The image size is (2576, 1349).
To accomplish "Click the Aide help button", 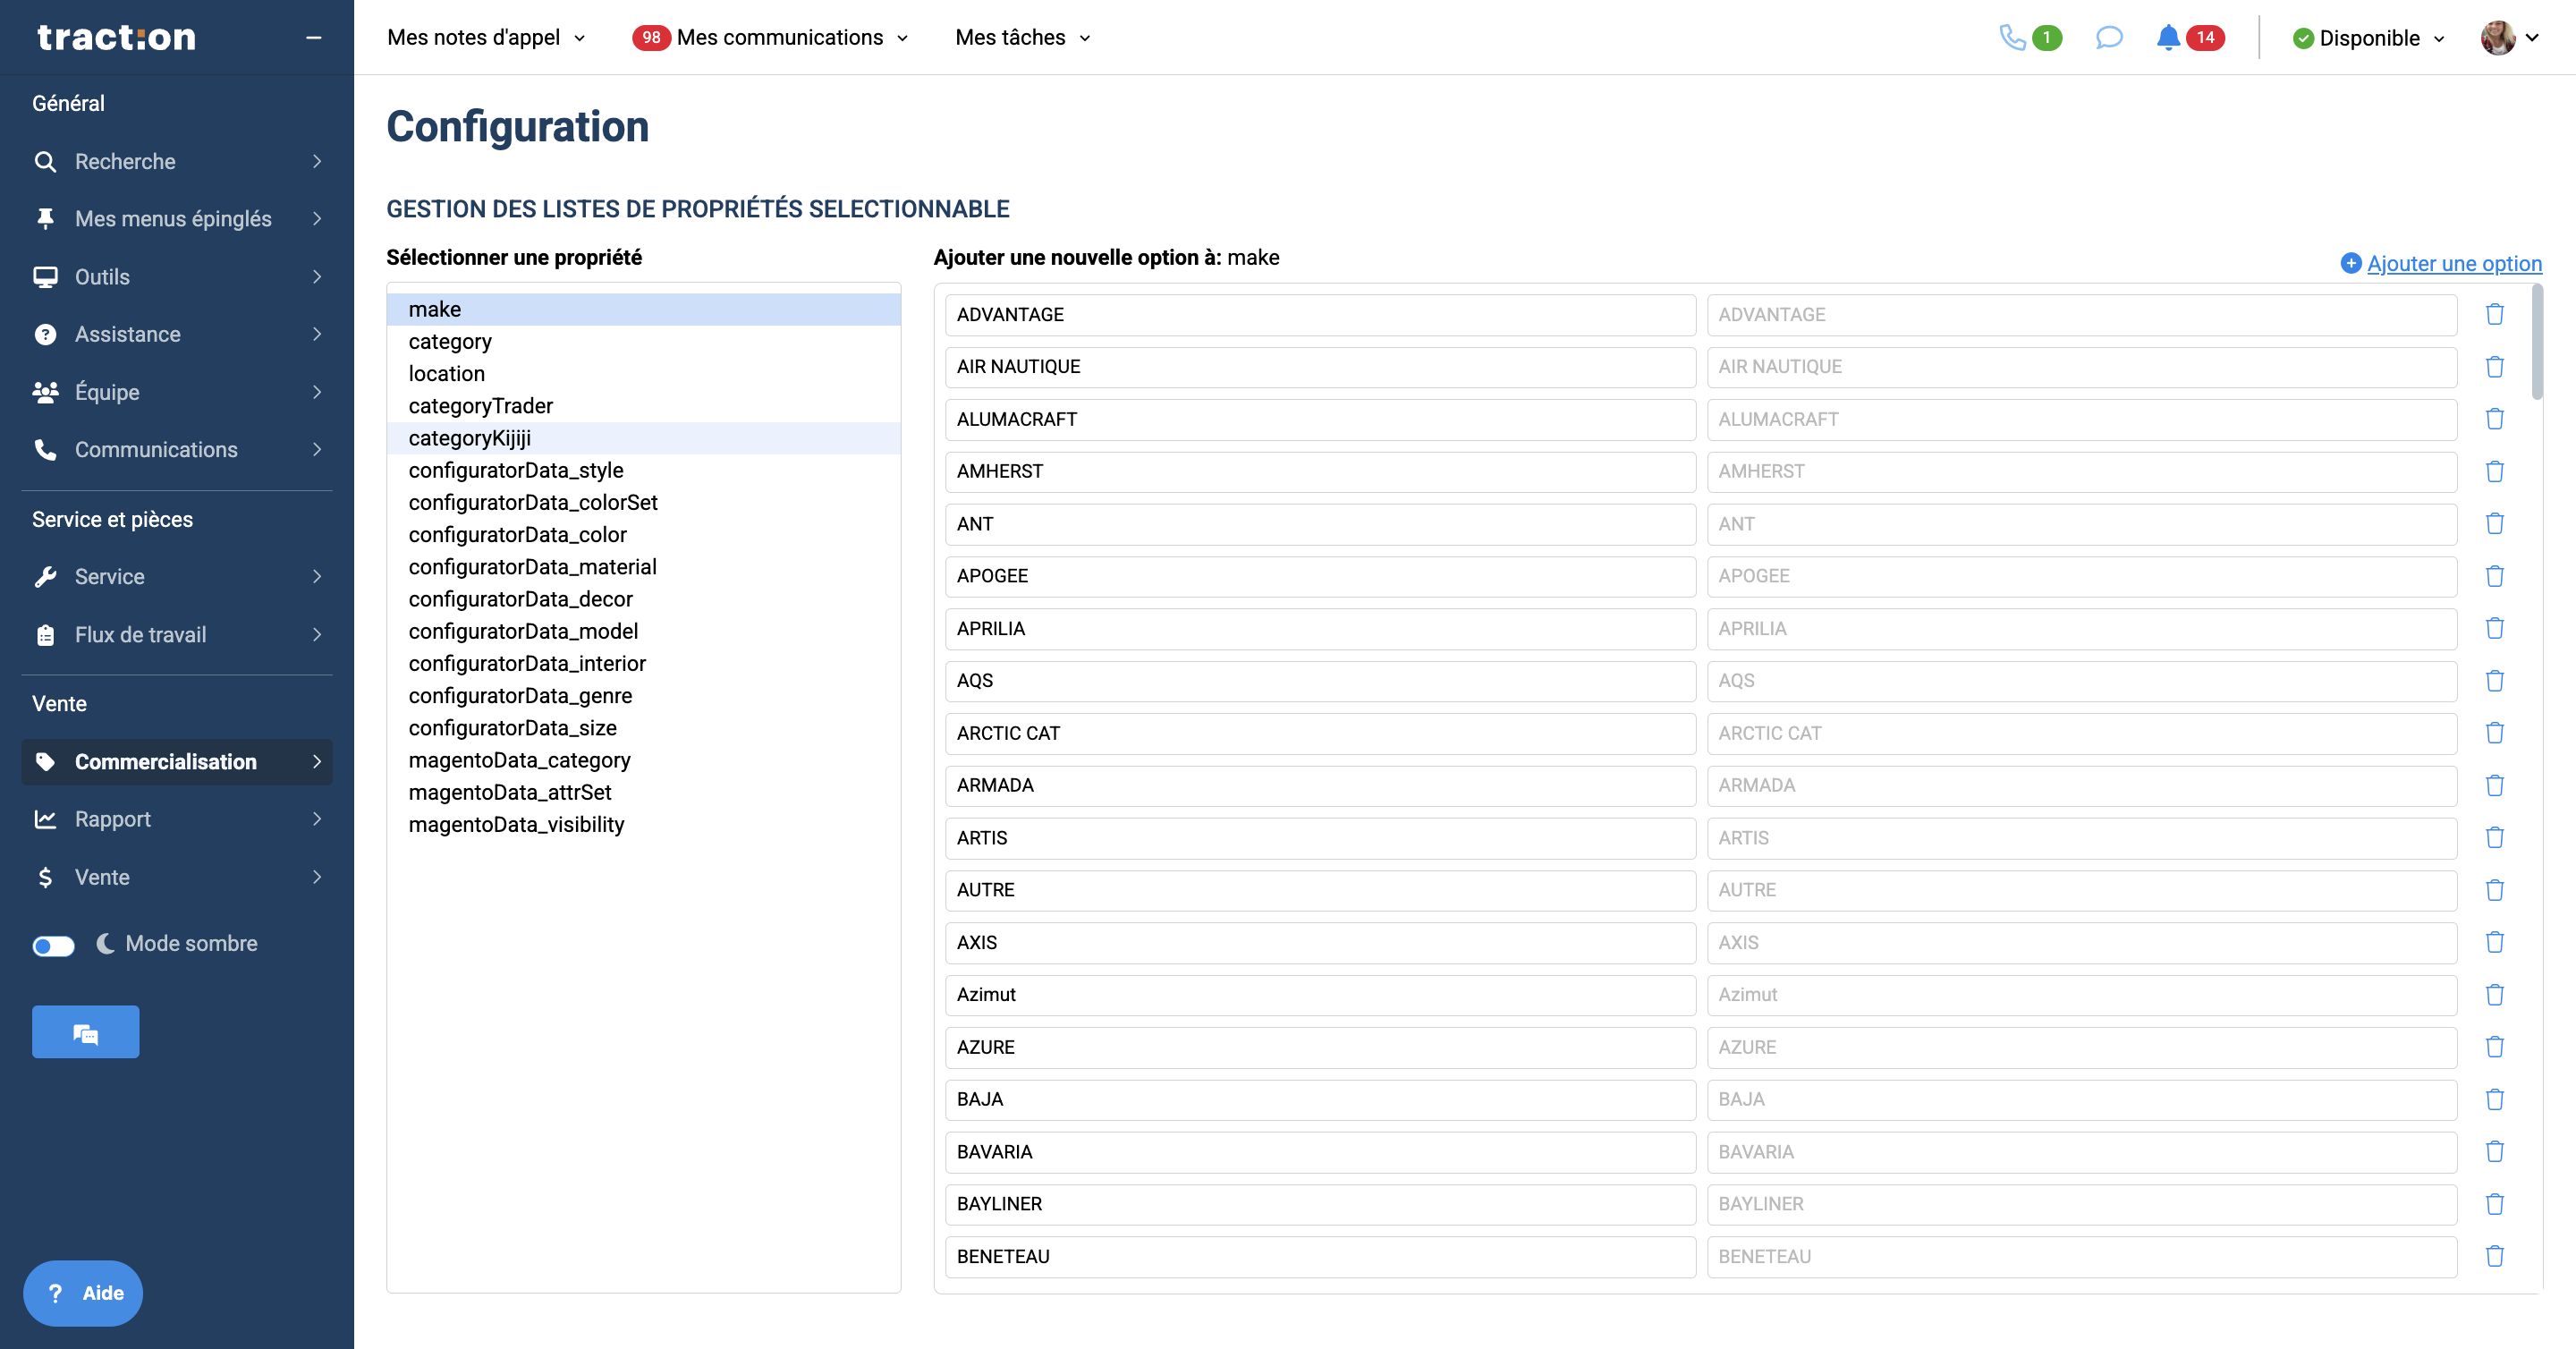I will coord(83,1293).
